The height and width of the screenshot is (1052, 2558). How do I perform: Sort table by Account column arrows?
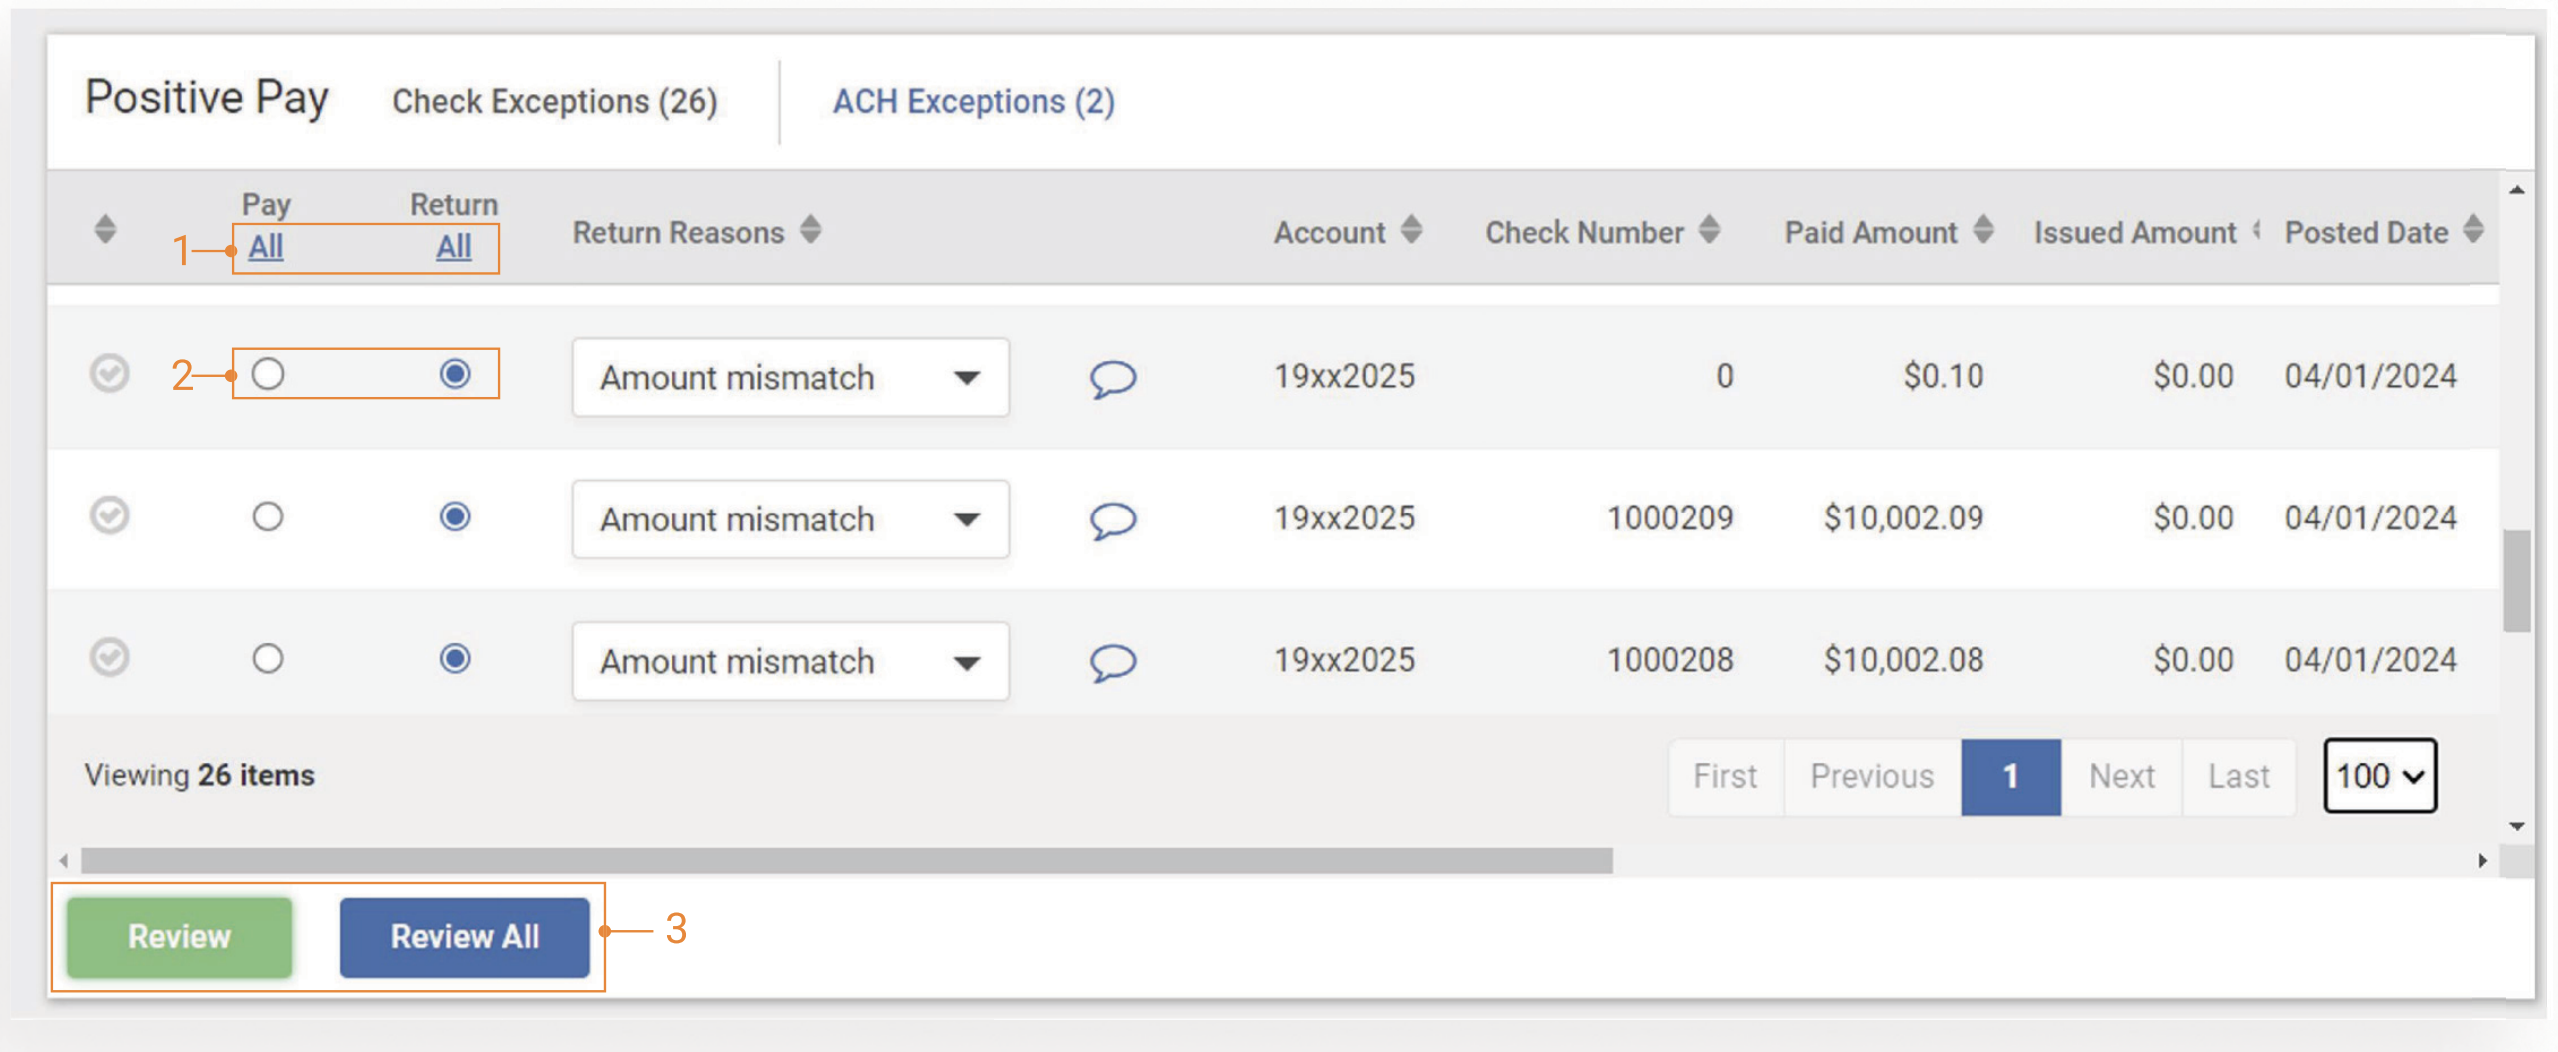click(1411, 231)
